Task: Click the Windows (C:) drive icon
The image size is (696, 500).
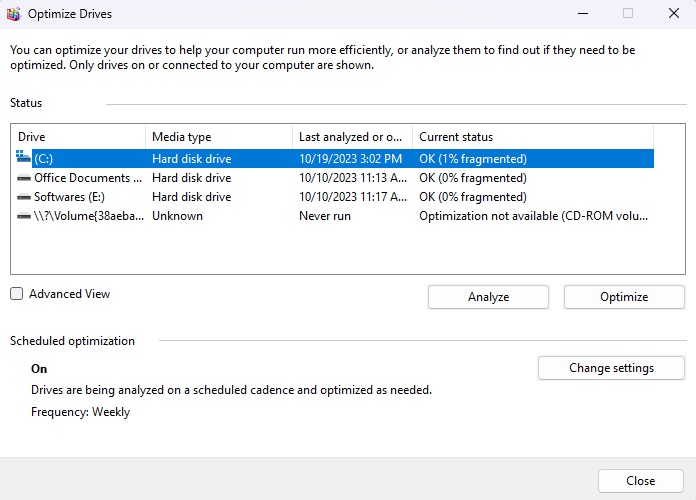Action: 24,158
